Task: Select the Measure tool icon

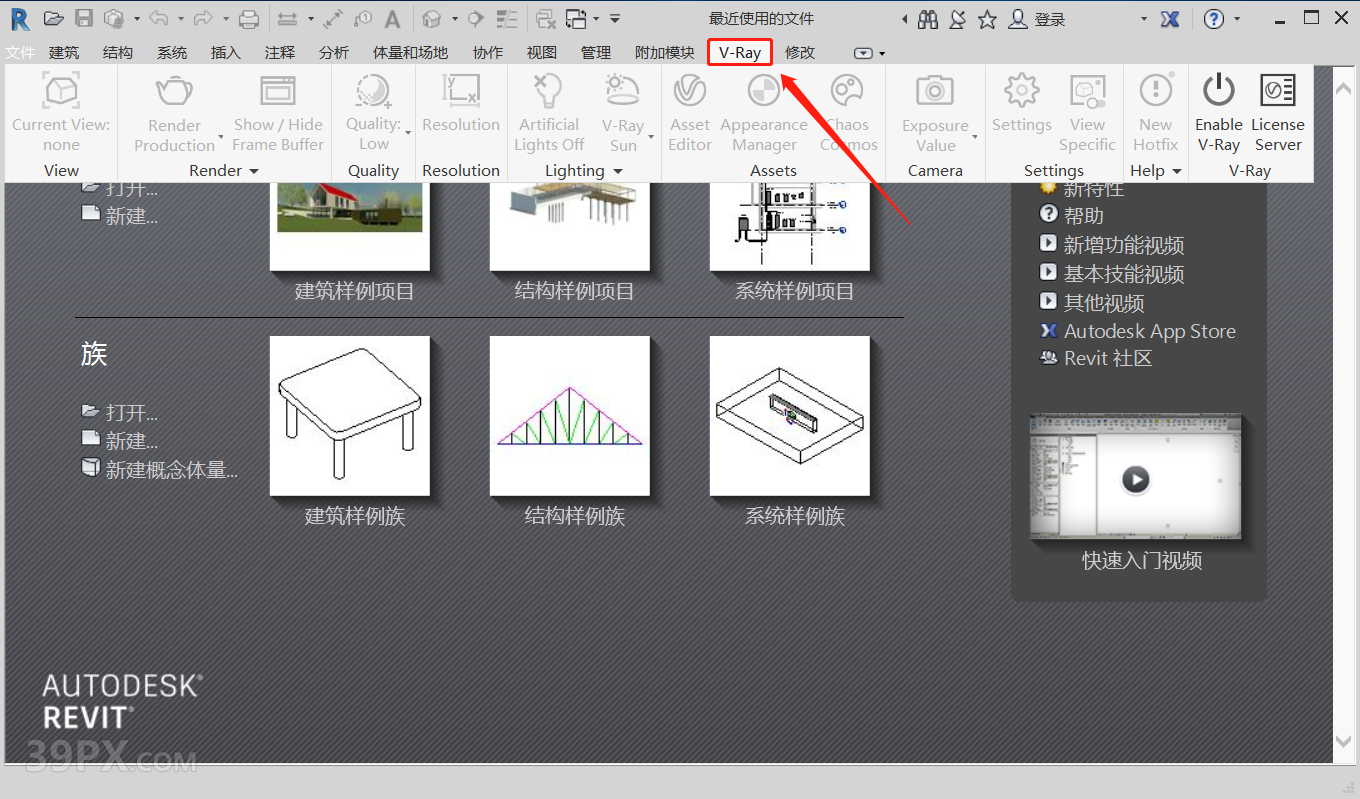Action: click(x=287, y=18)
